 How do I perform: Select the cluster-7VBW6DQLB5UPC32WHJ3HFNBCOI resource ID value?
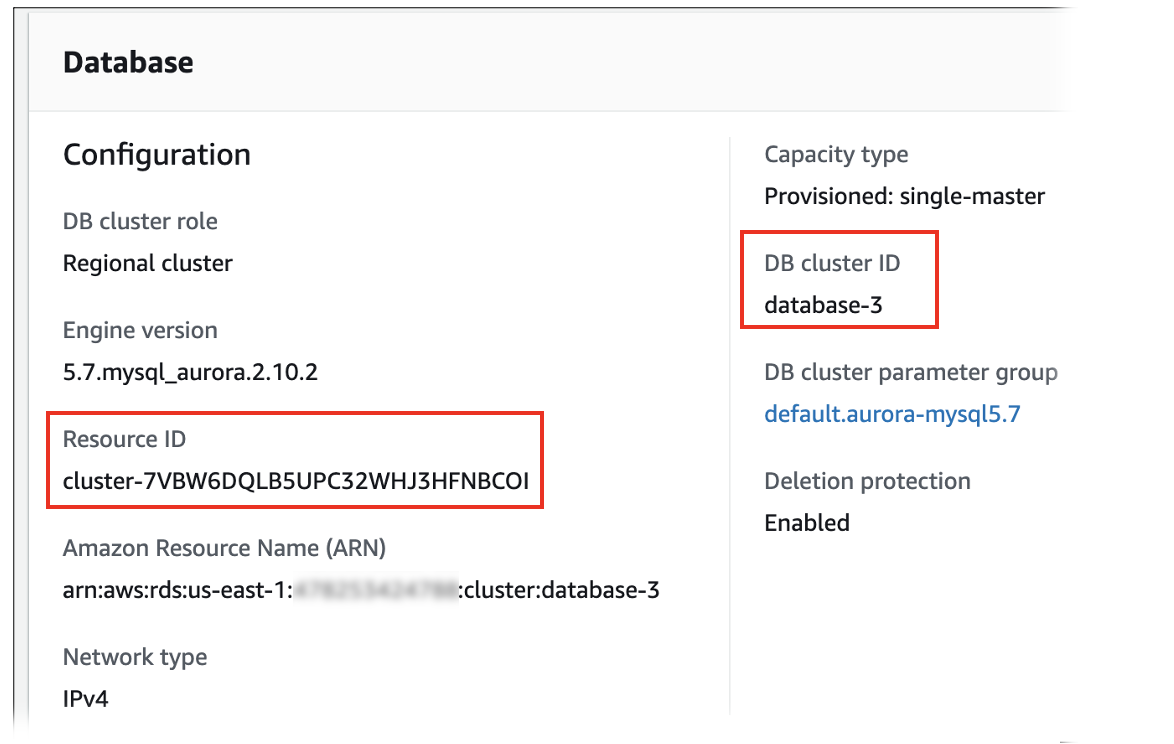click(x=295, y=482)
